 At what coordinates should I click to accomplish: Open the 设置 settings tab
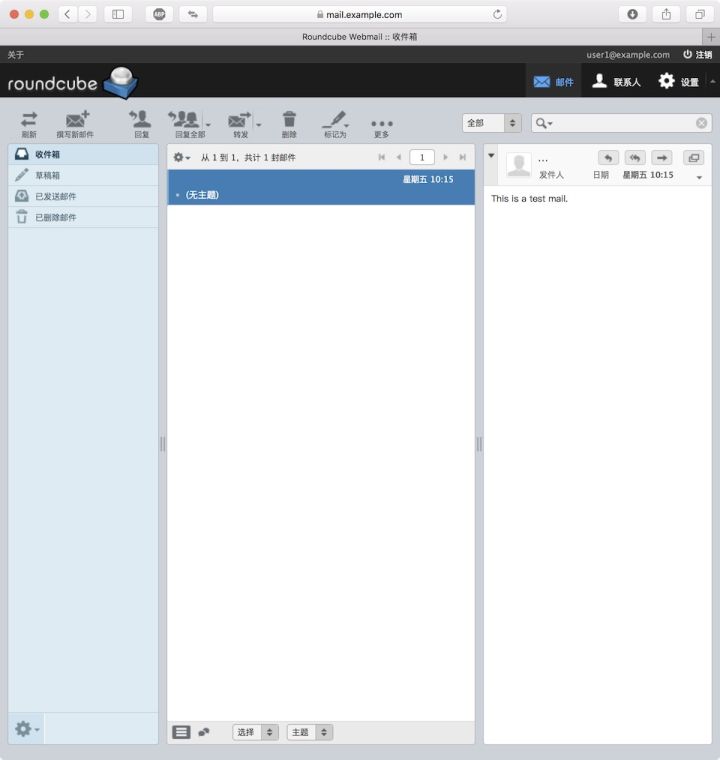coord(679,82)
